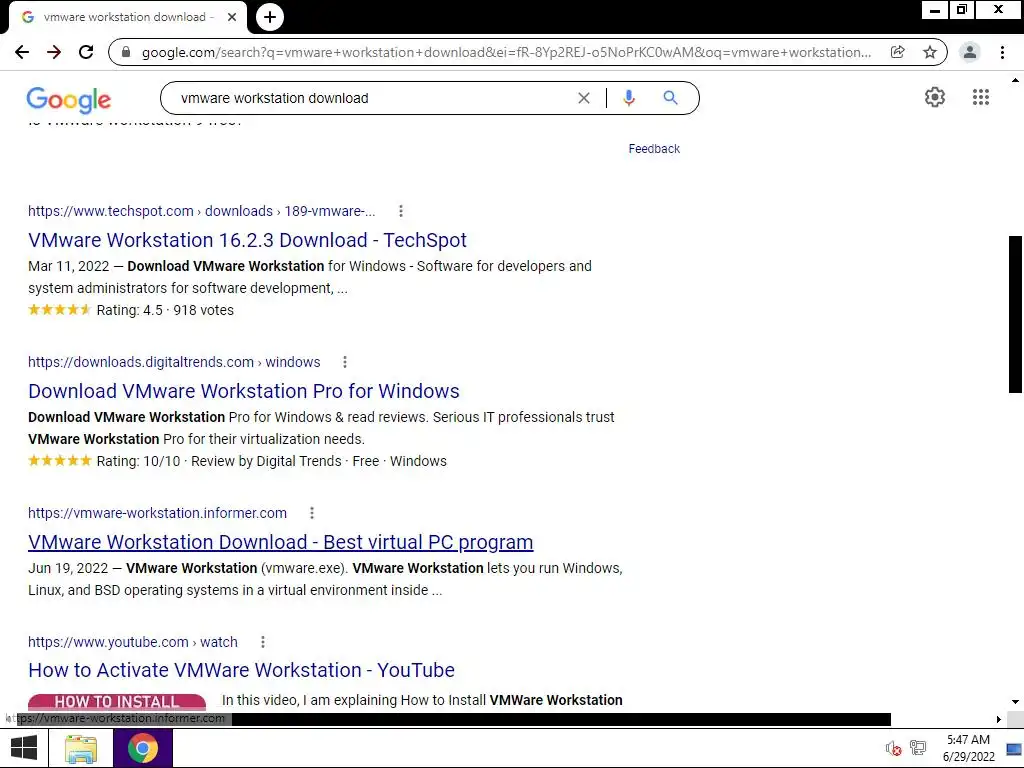View site info via the lock icon
This screenshot has width=1024, height=768.
[127, 52]
